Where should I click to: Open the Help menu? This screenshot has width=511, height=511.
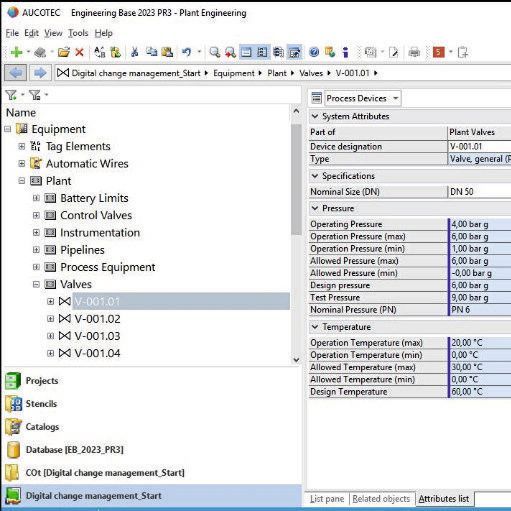click(x=103, y=33)
